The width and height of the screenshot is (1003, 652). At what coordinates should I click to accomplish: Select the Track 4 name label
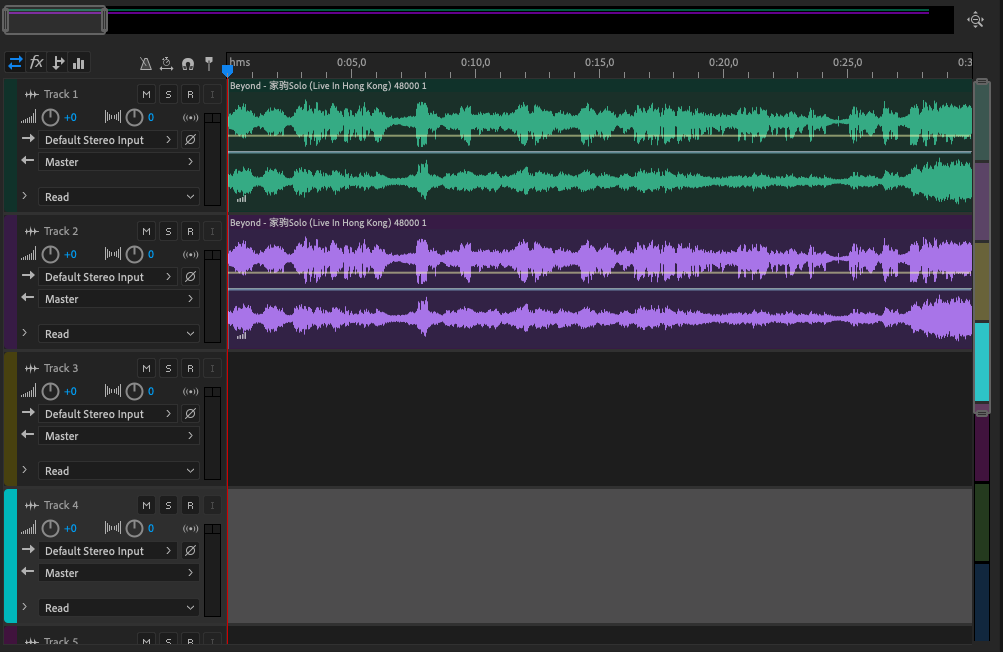[61, 505]
